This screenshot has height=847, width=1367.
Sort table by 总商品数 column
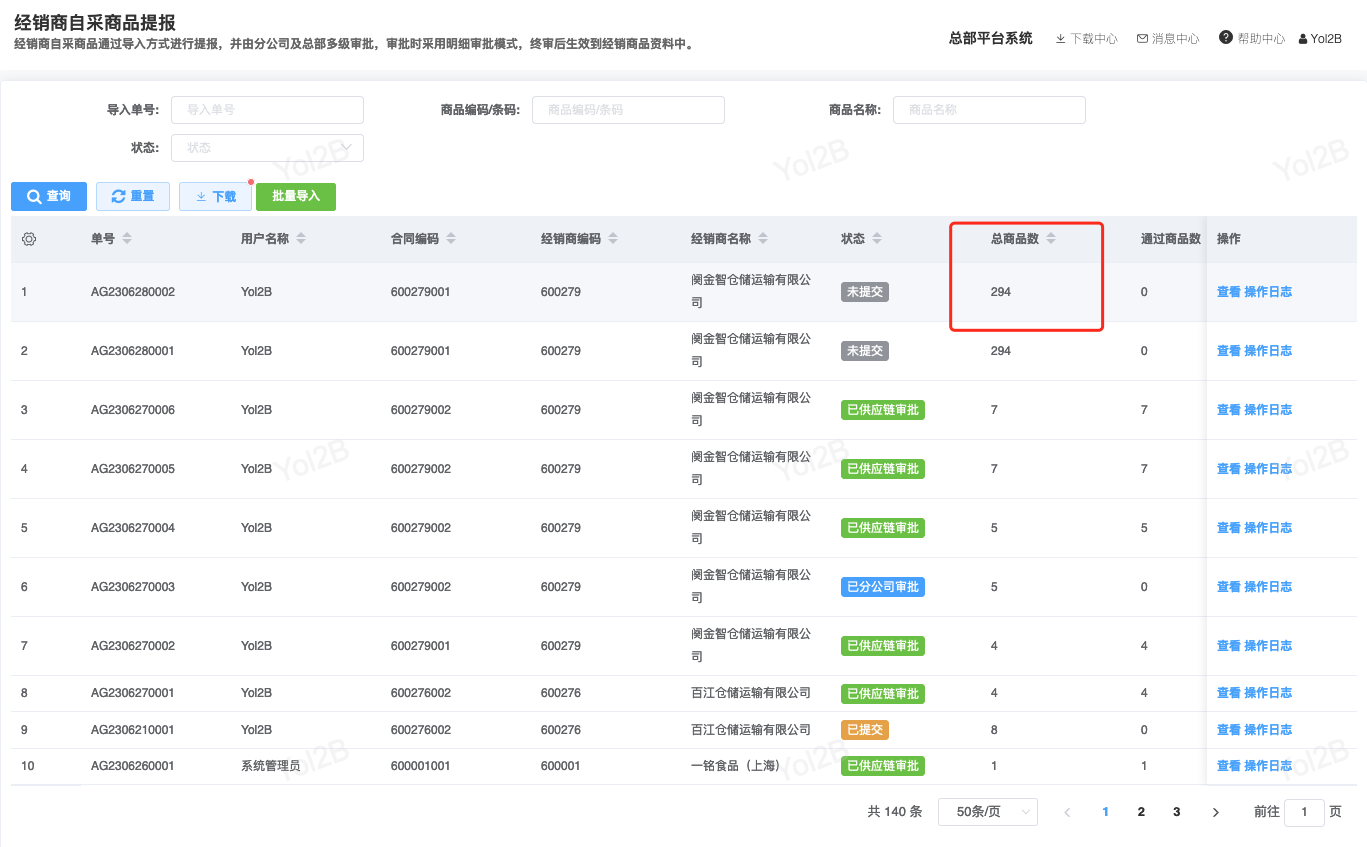pyautogui.click(x=1051, y=239)
